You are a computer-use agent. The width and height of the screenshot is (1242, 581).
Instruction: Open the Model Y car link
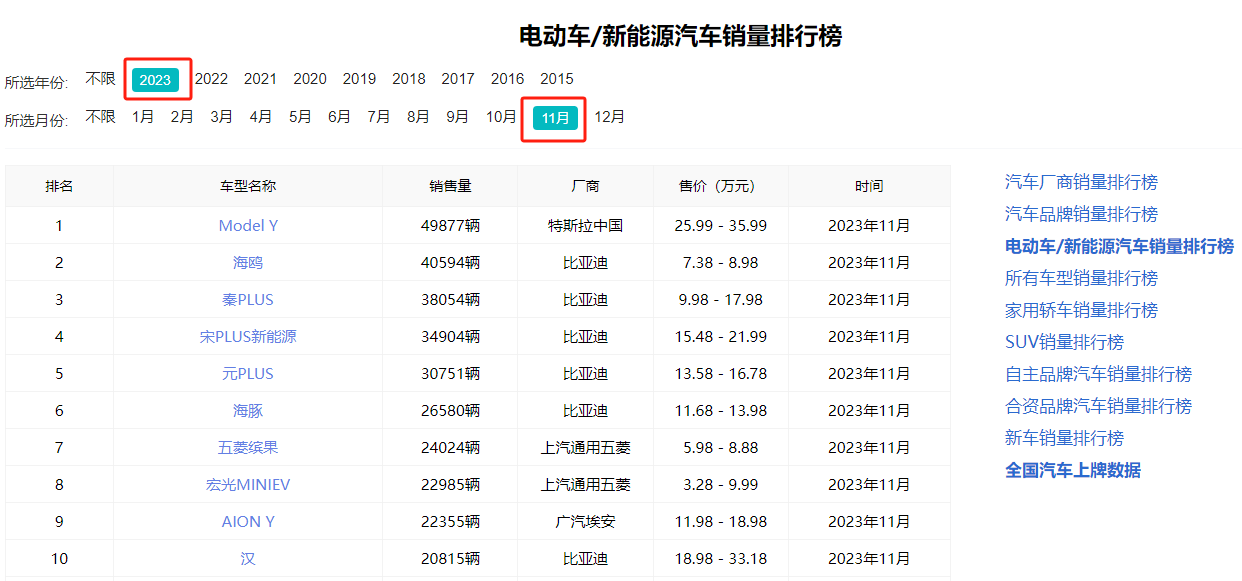pos(248,226)
